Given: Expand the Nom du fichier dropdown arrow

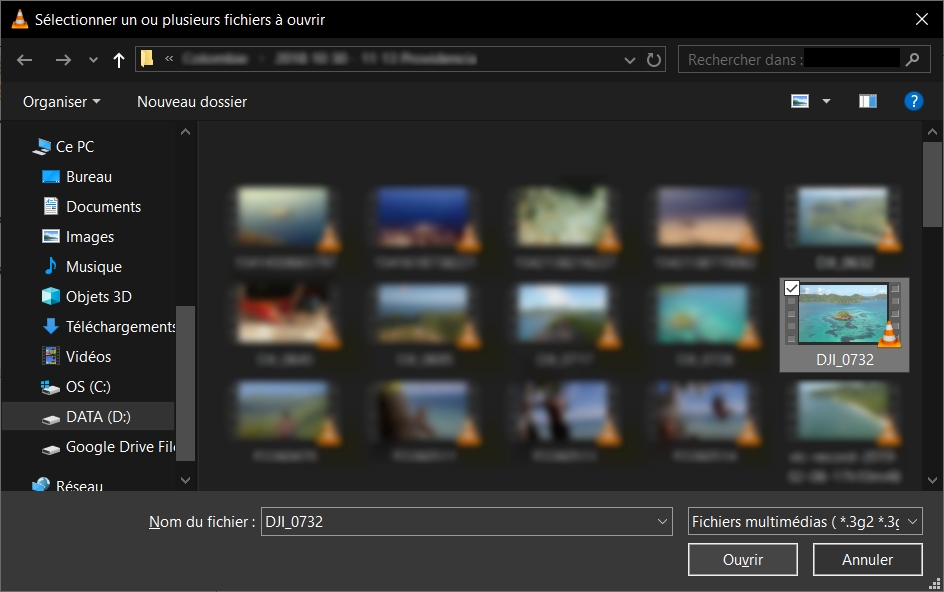Looking at the screenshot, I should [x=661, y=521].
